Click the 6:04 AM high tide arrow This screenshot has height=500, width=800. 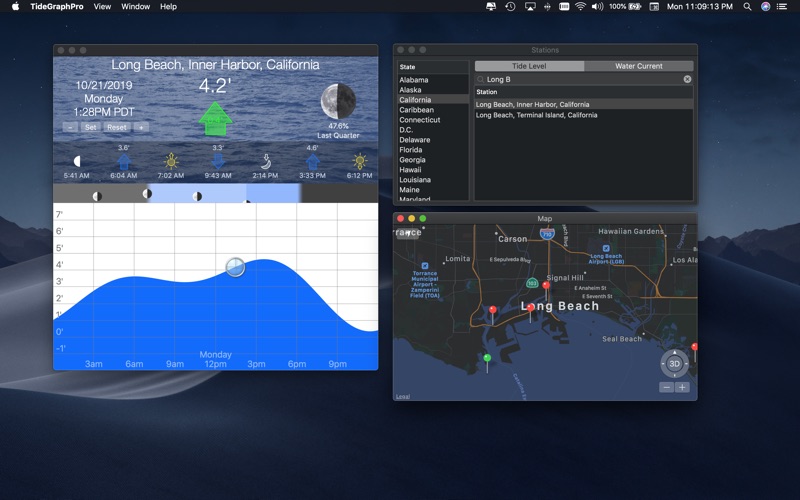pos(123,162)
